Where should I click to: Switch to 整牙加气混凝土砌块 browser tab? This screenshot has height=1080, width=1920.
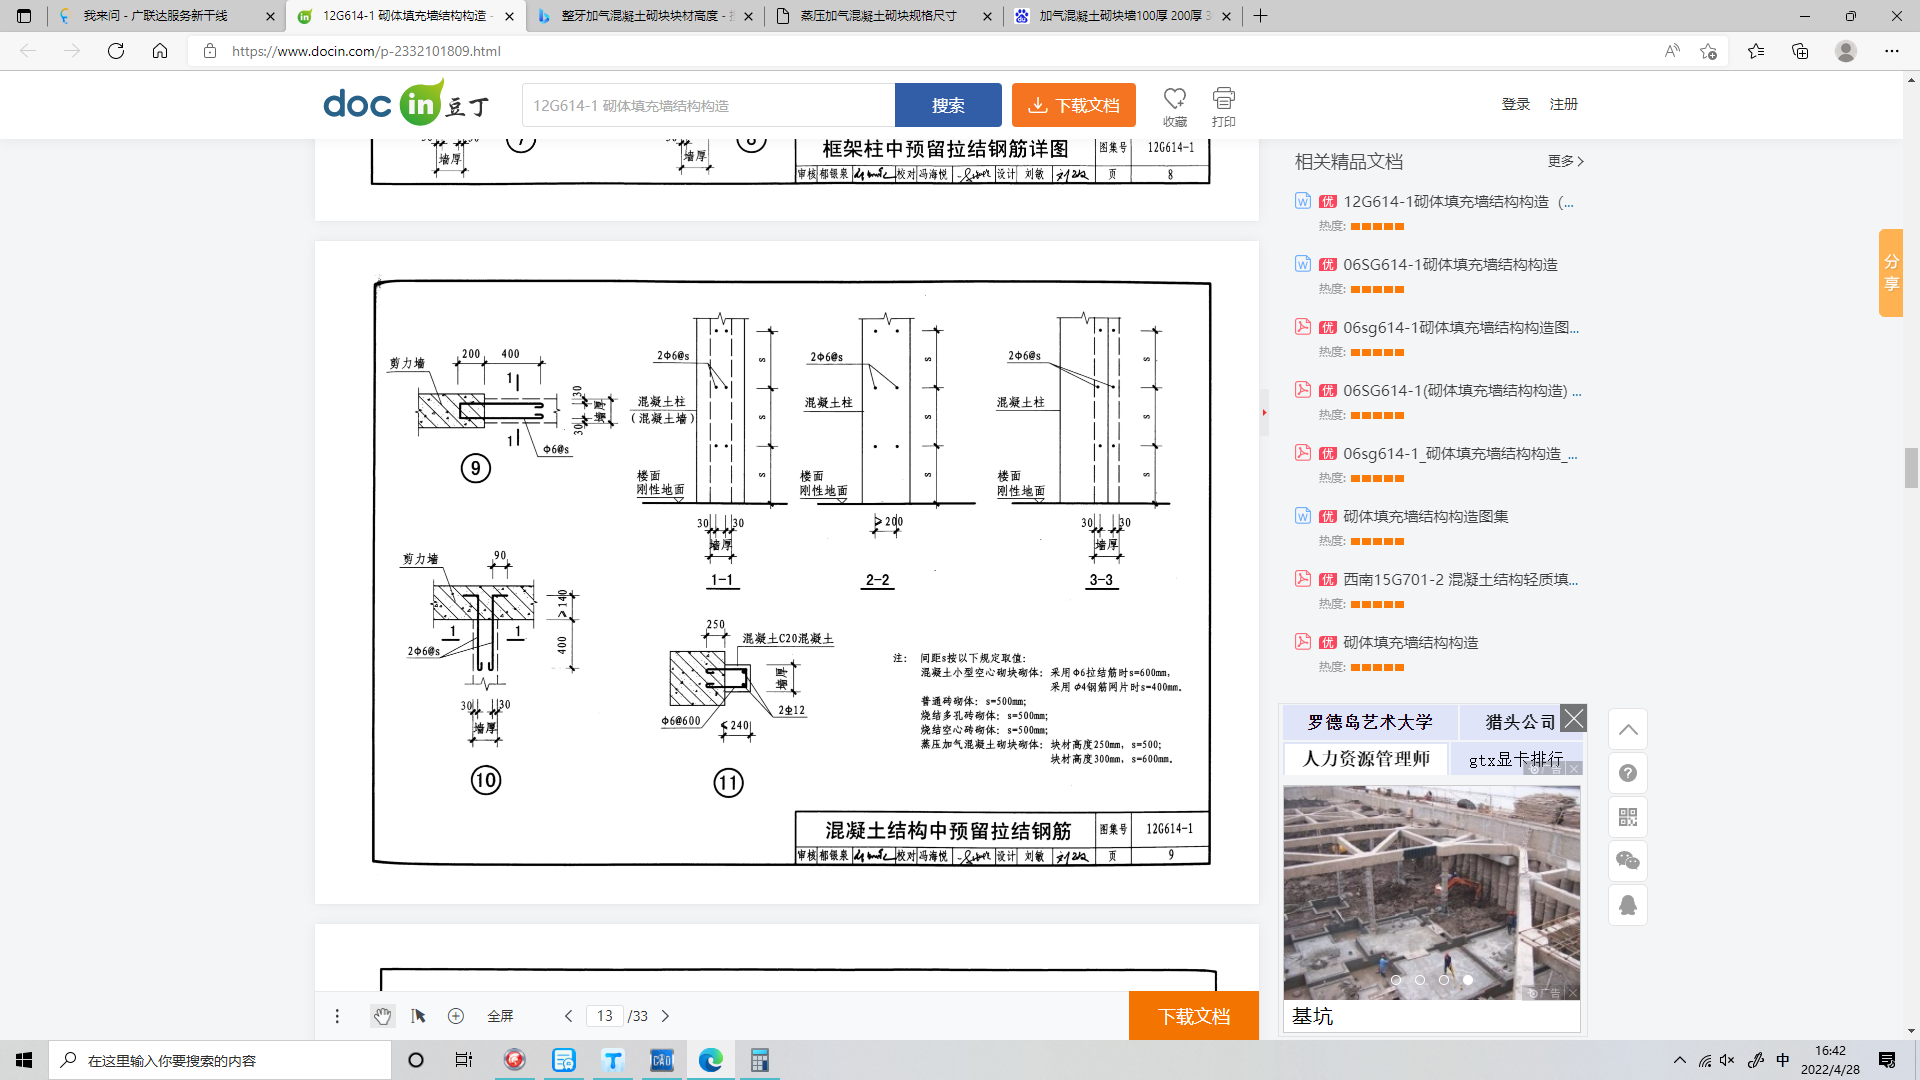tap(645, 16)
